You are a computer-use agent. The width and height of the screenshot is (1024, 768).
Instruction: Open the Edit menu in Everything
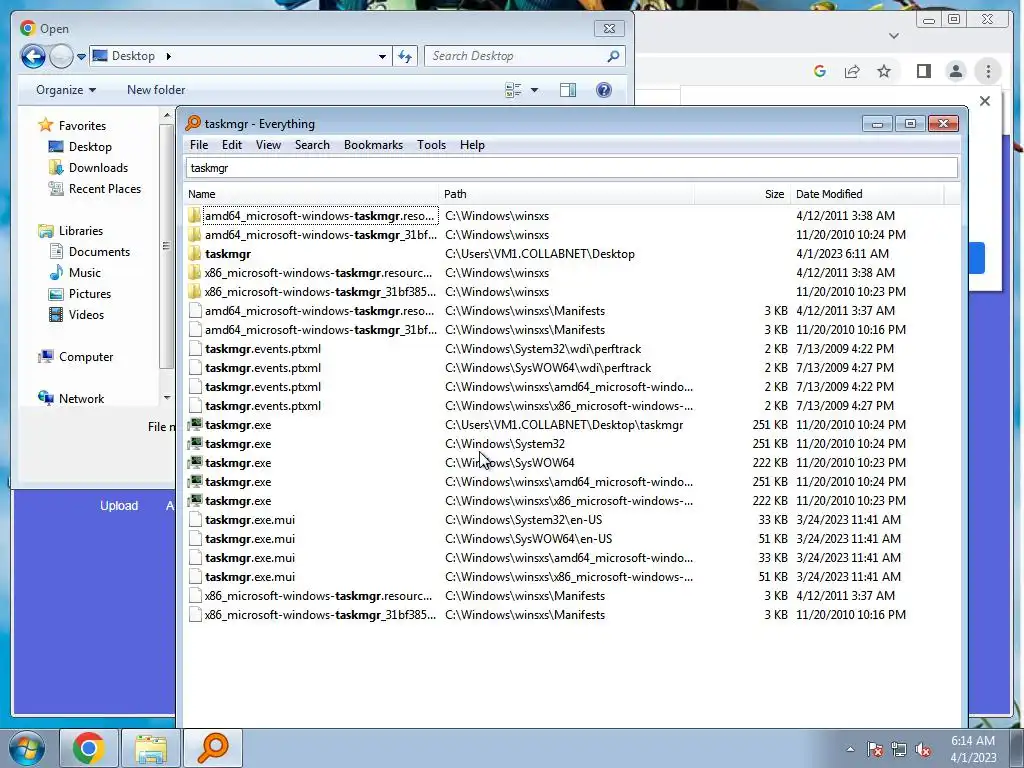[231, 145]
